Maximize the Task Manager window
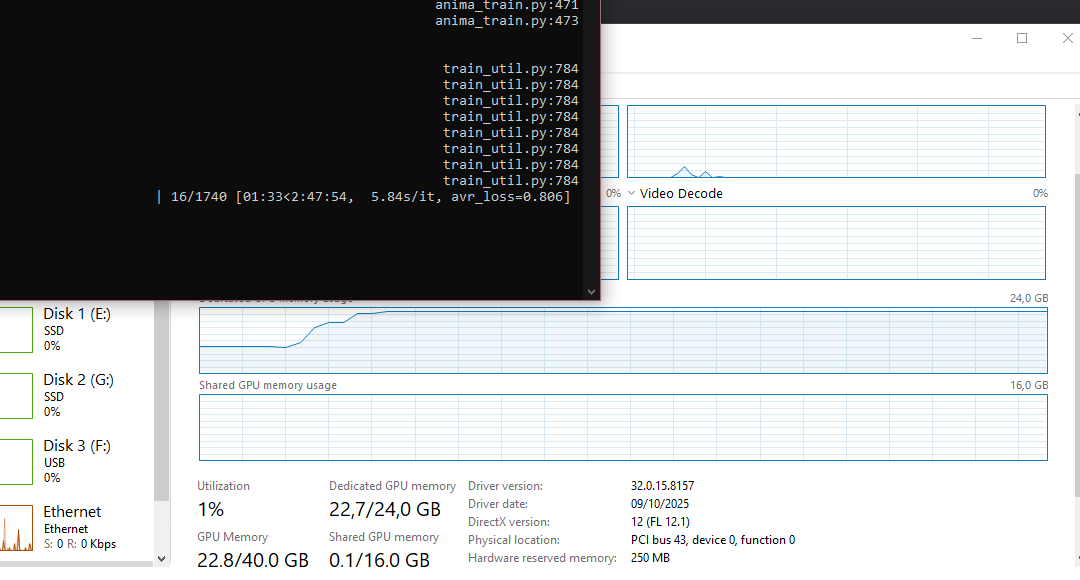This screenshot has width=1080, height=580. click(x=1022, y=38)
